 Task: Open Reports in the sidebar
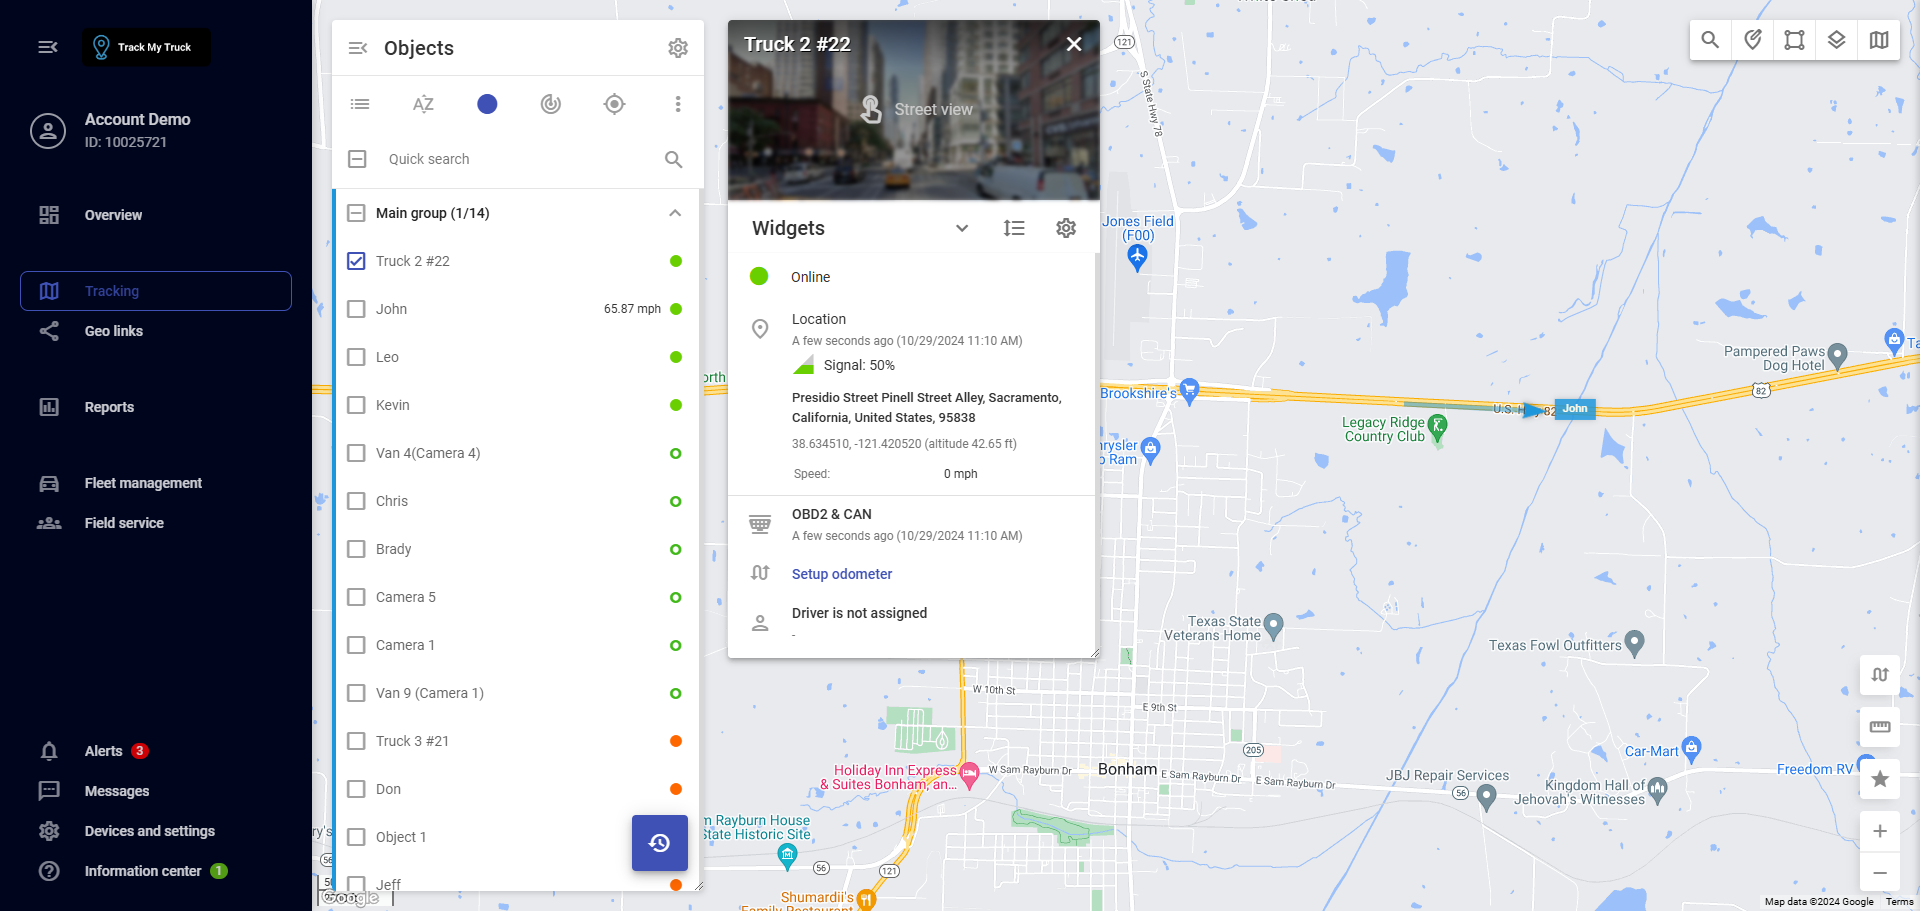point(109,407)
